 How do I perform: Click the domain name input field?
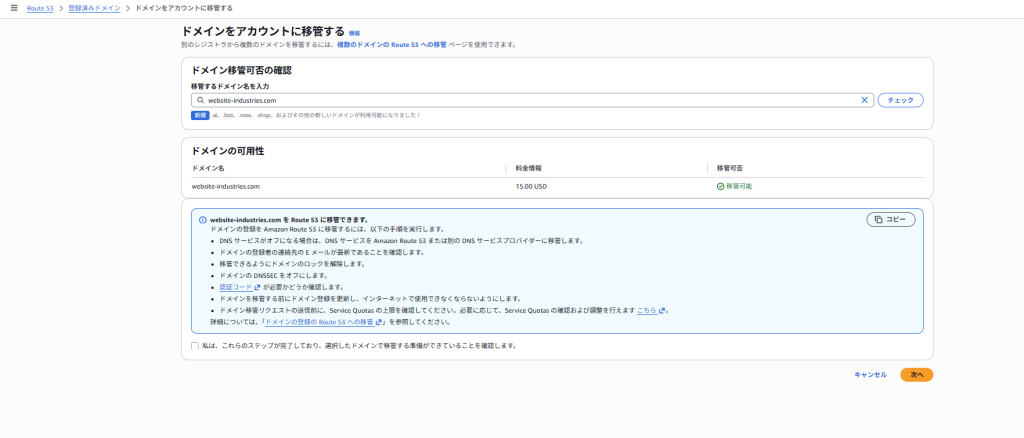click(x=530, y=100)
